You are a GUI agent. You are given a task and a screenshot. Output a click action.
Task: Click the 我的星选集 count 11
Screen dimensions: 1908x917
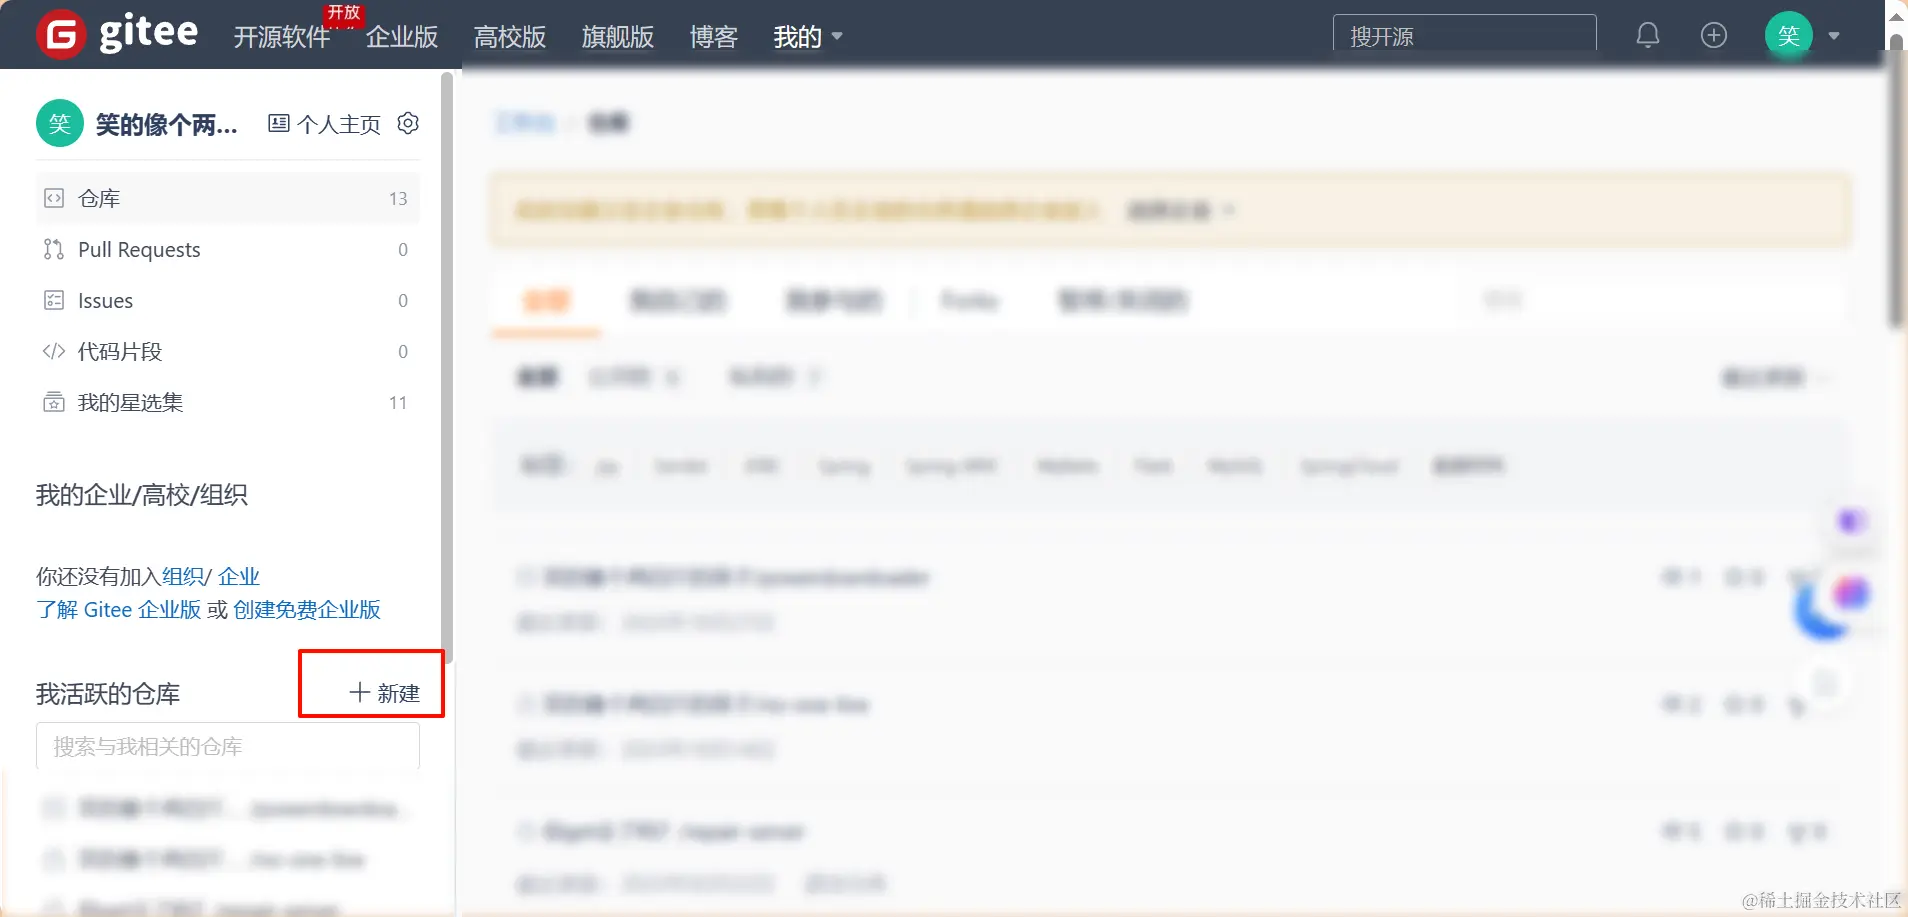(398, 403)
